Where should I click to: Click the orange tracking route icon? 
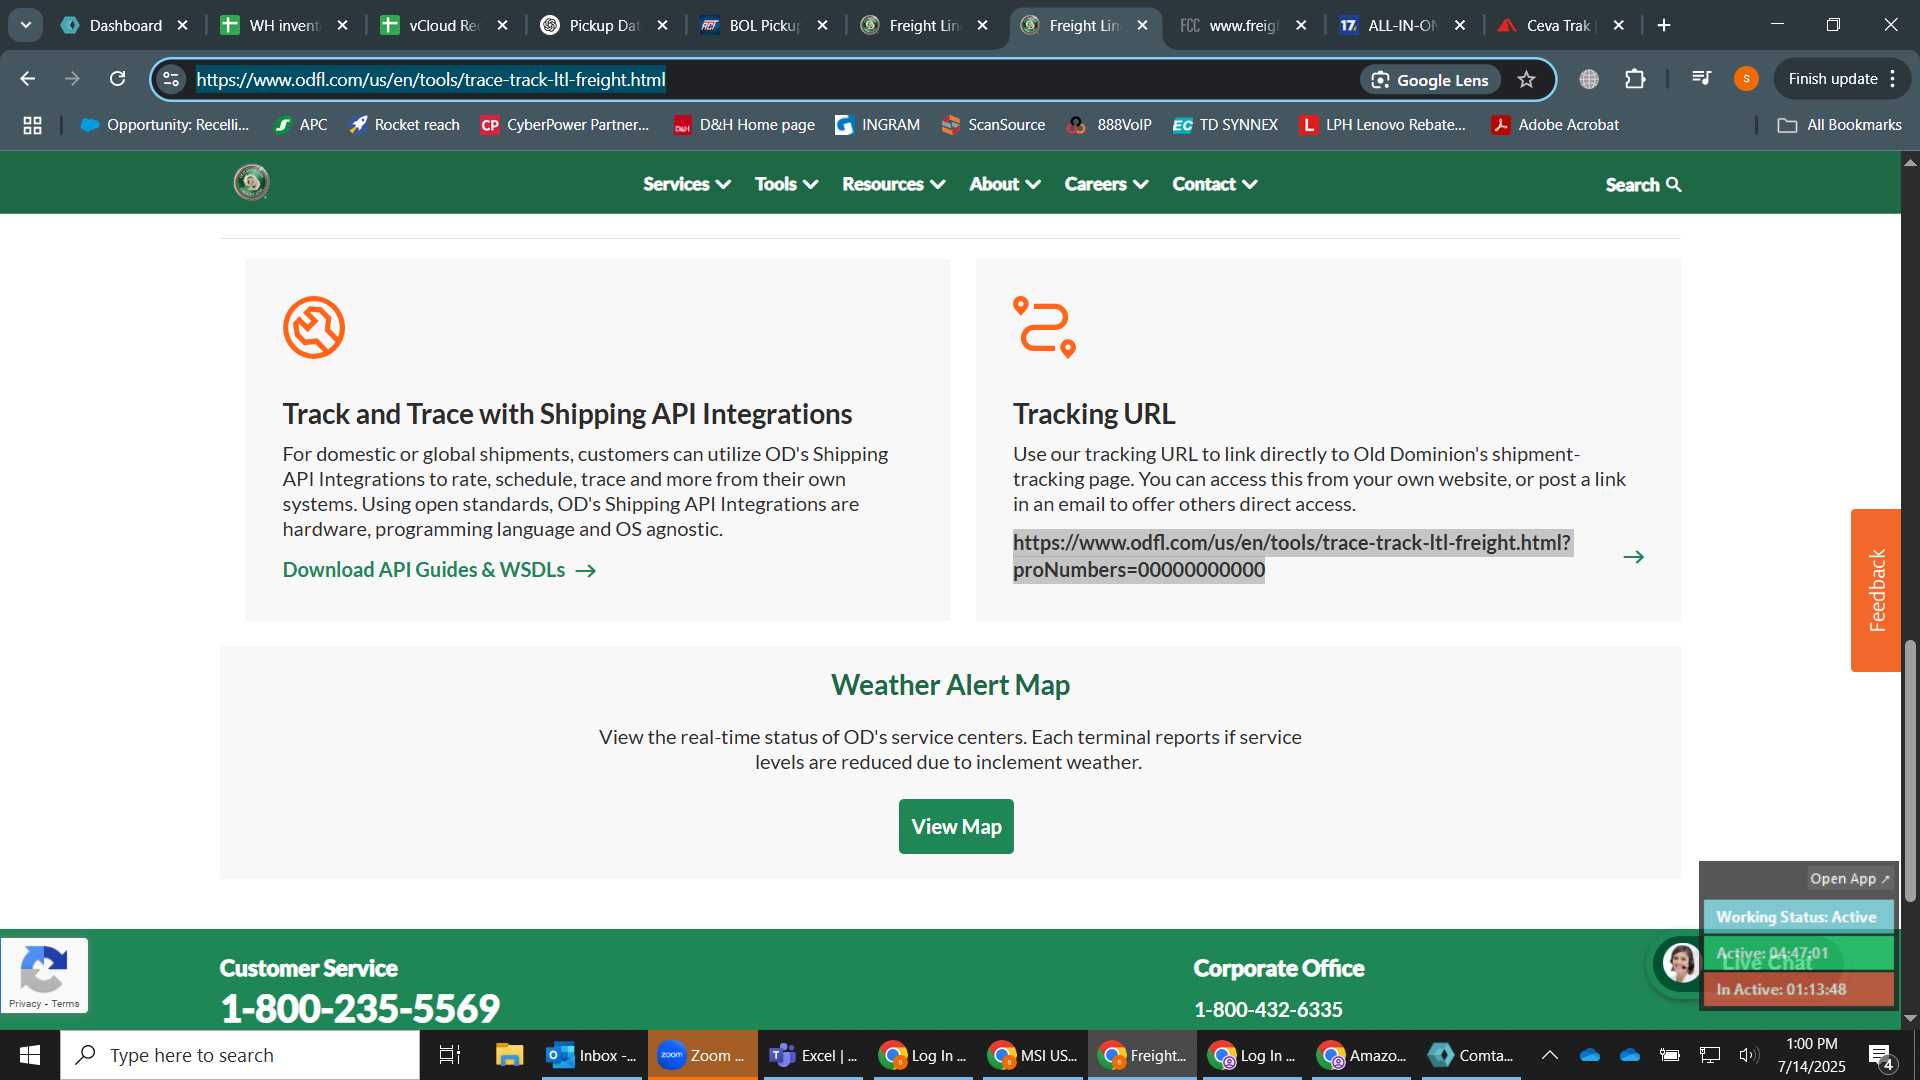coord(1044,327)
